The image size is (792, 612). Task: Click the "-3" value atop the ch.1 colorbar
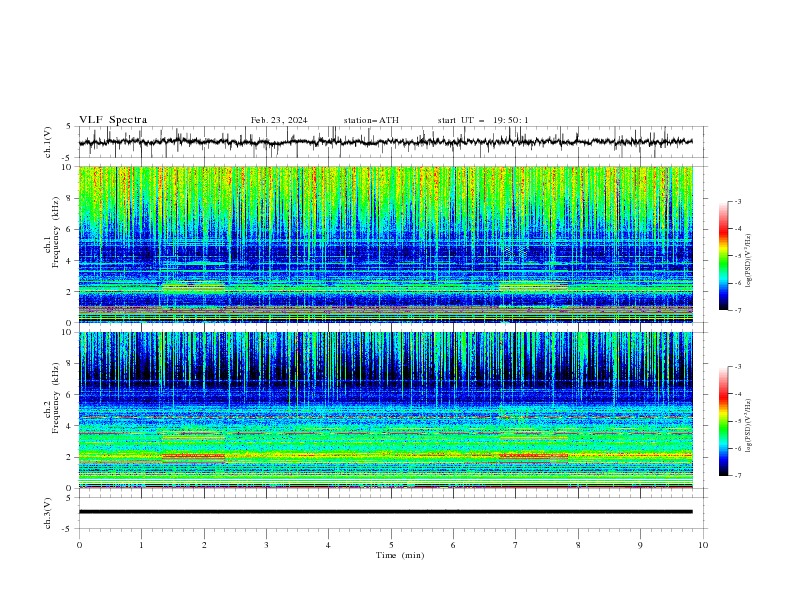(737, 201)
